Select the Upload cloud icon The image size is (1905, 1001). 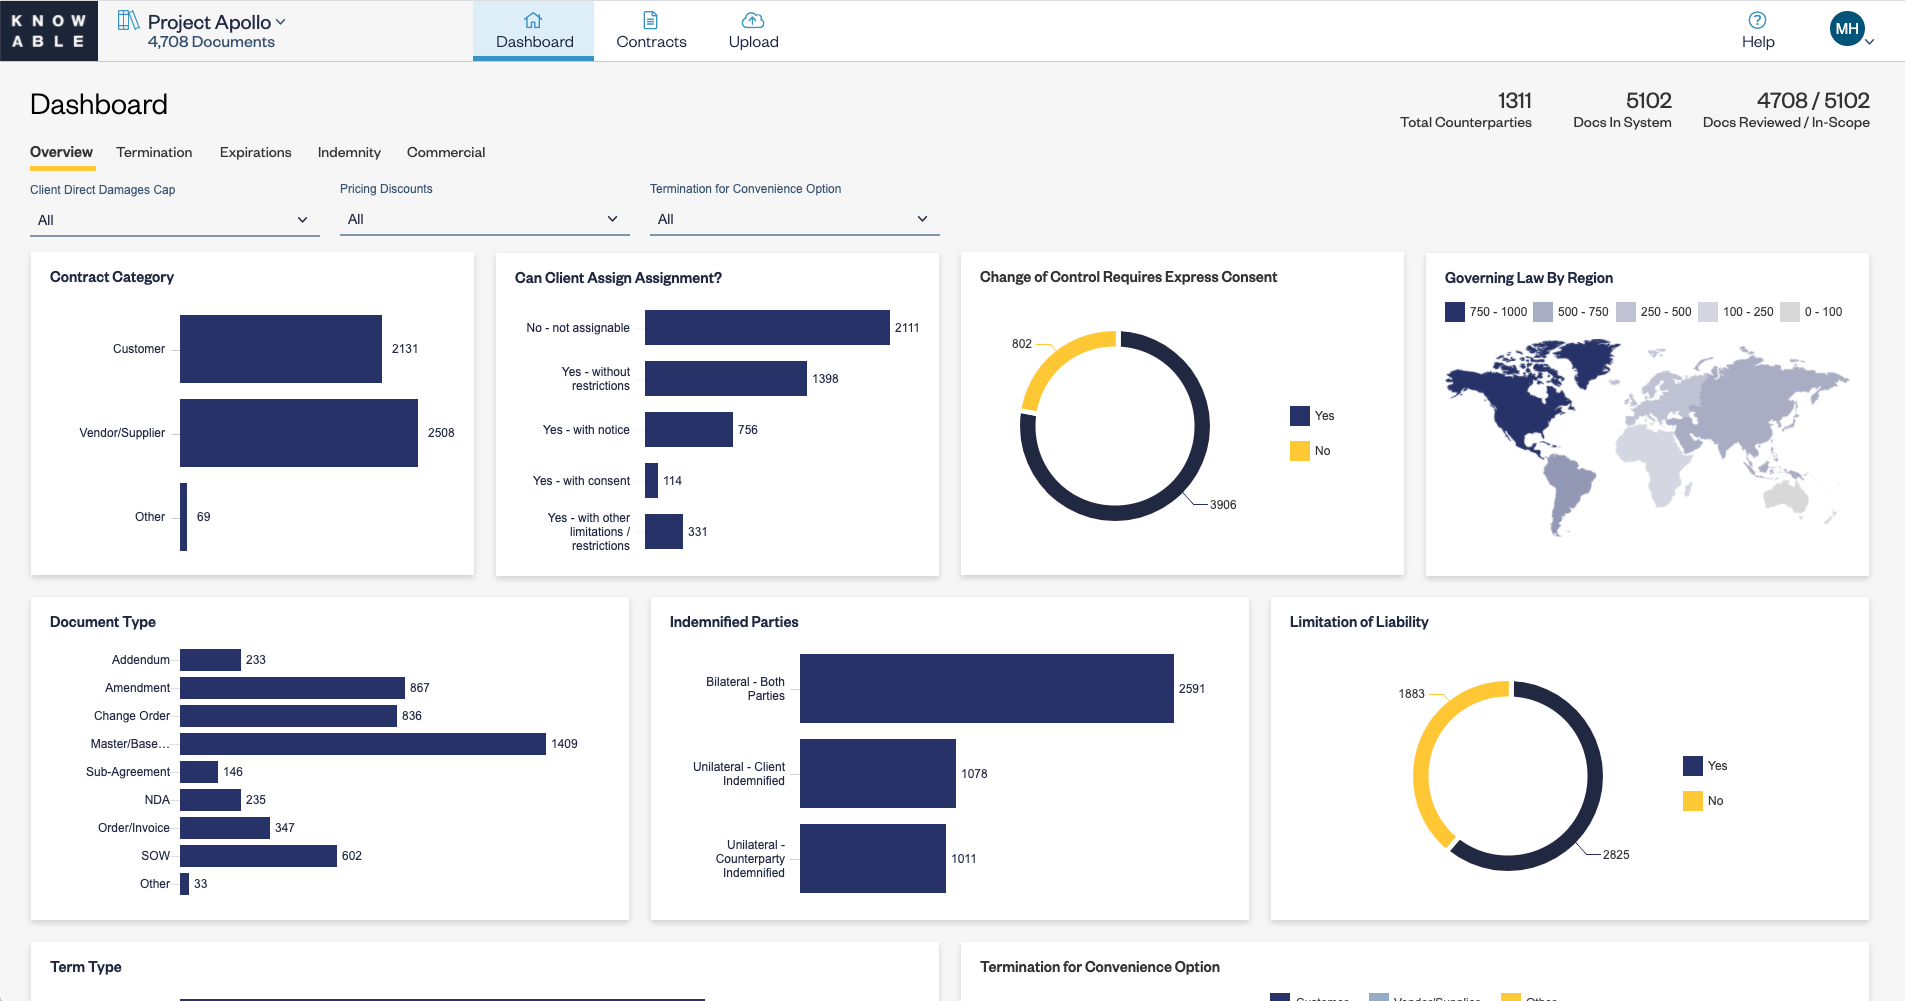tap(753, 18)
